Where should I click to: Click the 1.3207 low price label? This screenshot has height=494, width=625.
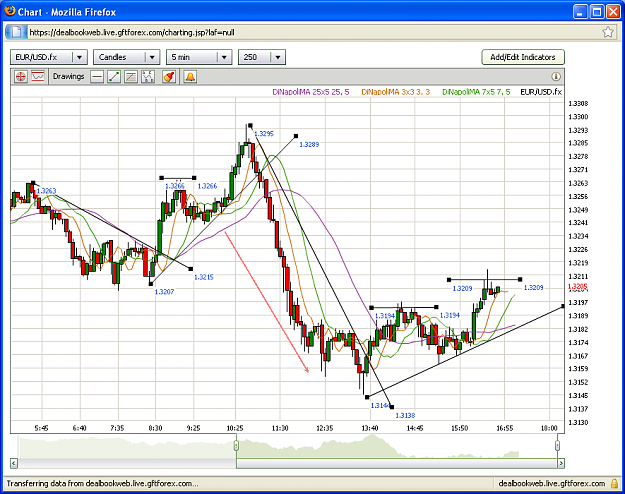tap(164, 292)
